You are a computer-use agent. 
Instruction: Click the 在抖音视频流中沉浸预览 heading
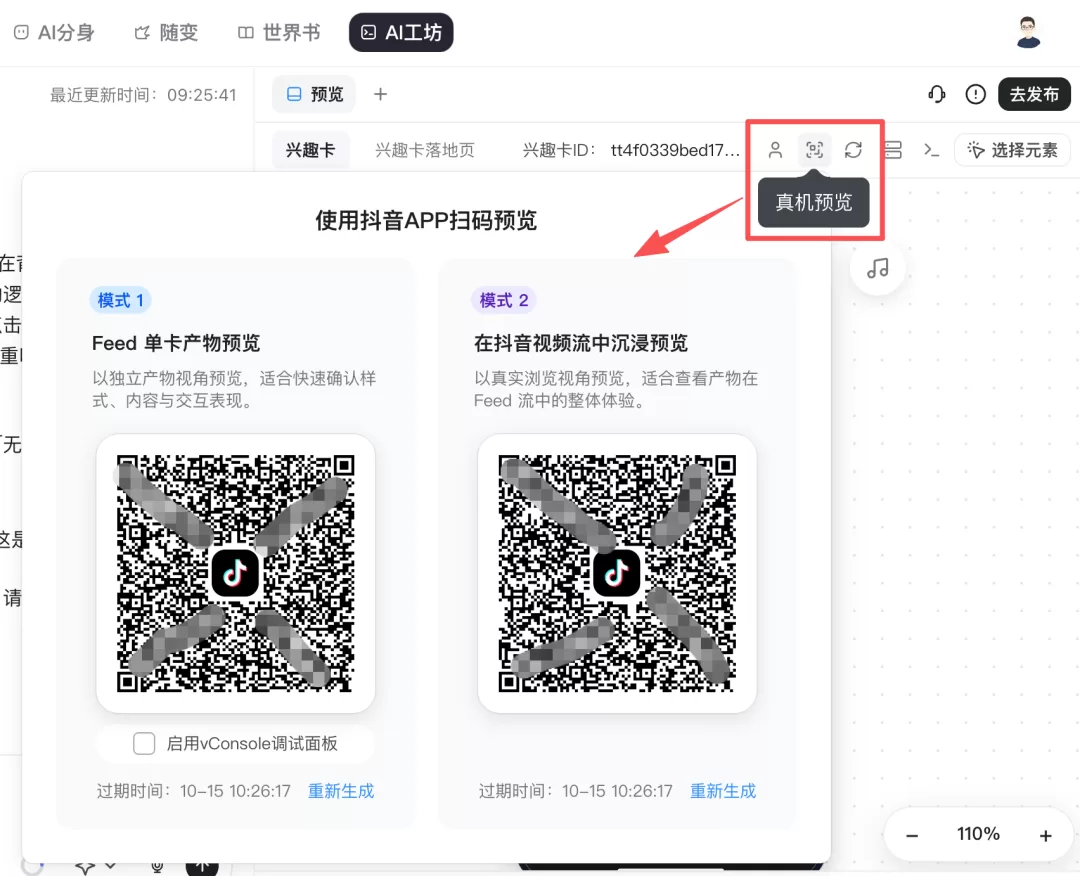coord(581,343)
